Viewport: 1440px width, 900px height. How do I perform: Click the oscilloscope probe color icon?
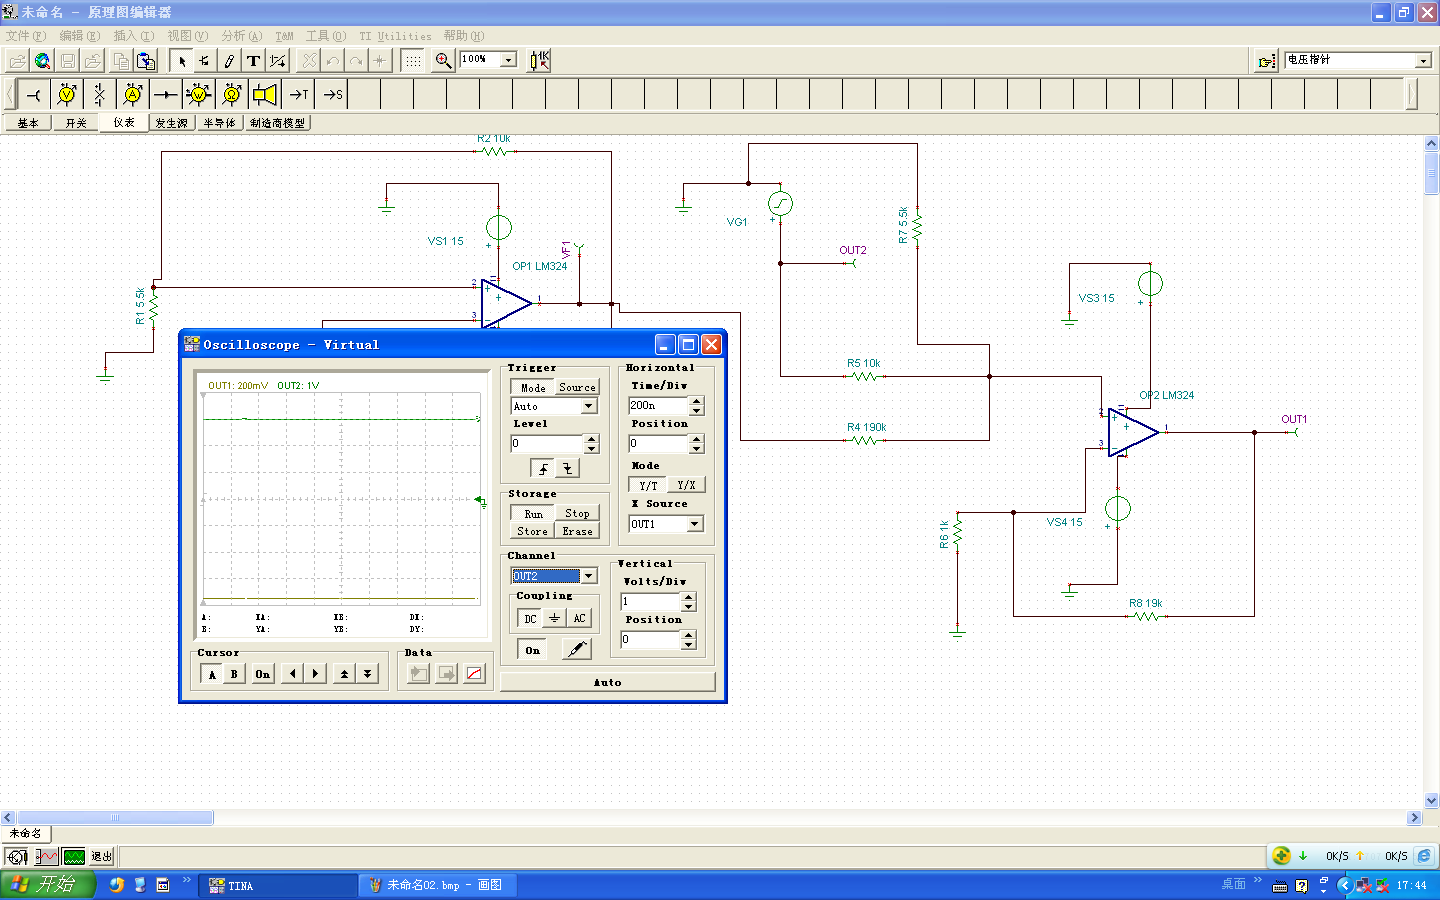coord(575,650)
